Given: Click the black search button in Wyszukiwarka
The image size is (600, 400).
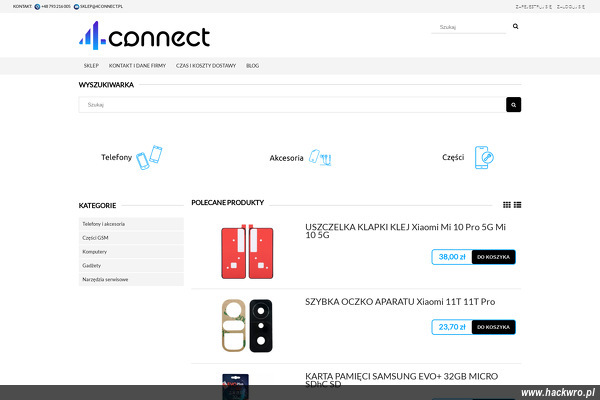Looking at the screenshot, I should click(x=514, y=104).
